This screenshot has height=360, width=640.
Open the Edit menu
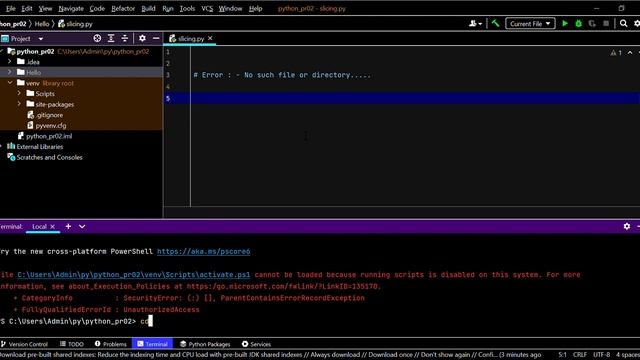[27, 9]
